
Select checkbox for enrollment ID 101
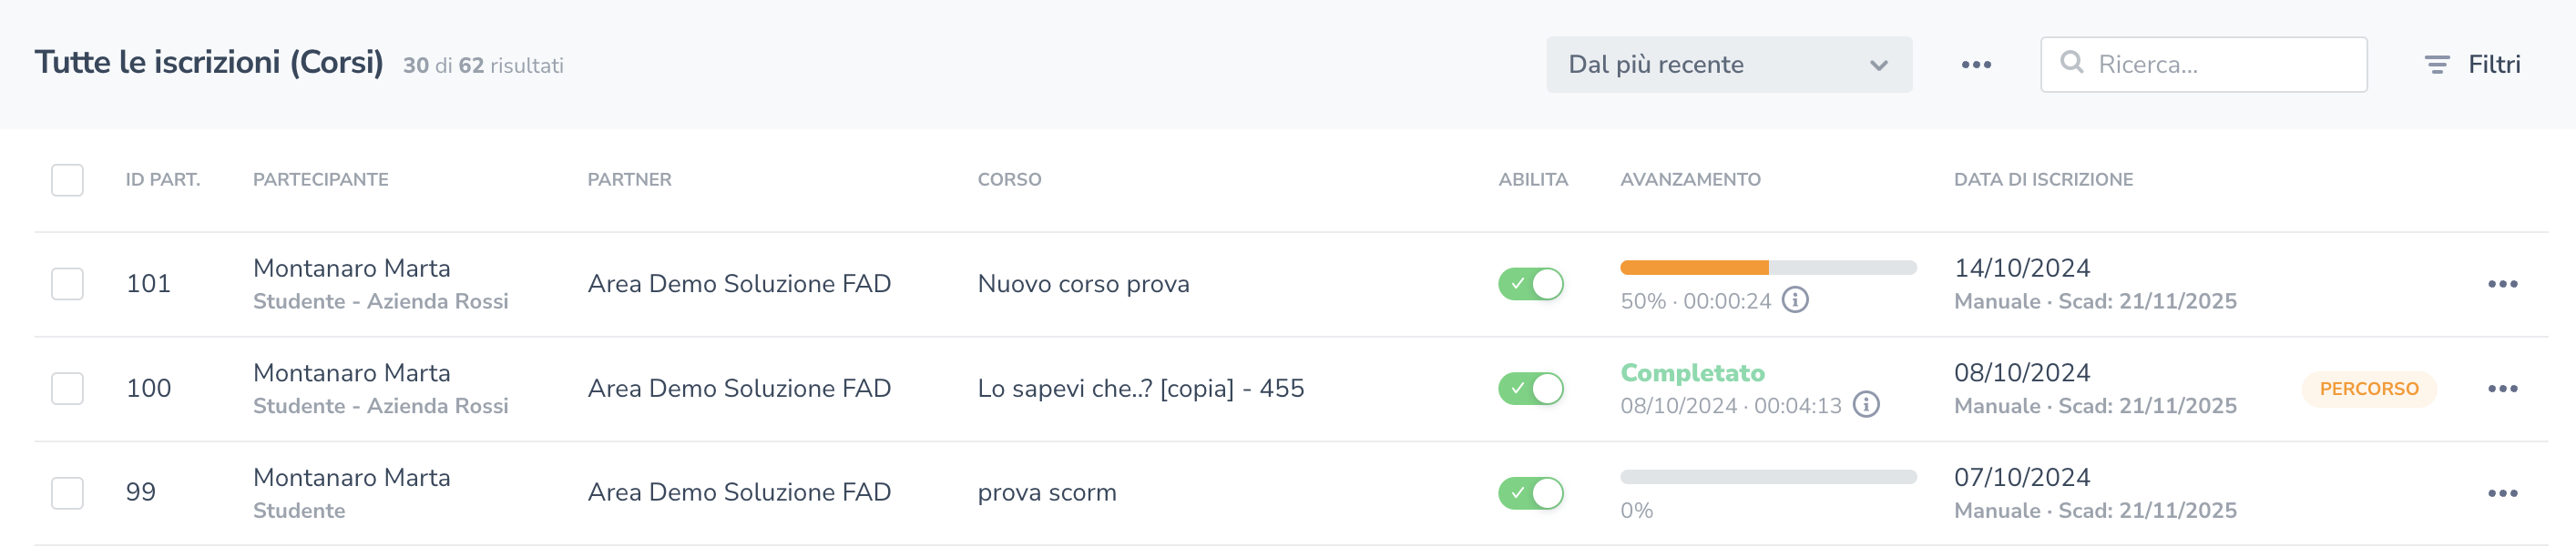67,284
